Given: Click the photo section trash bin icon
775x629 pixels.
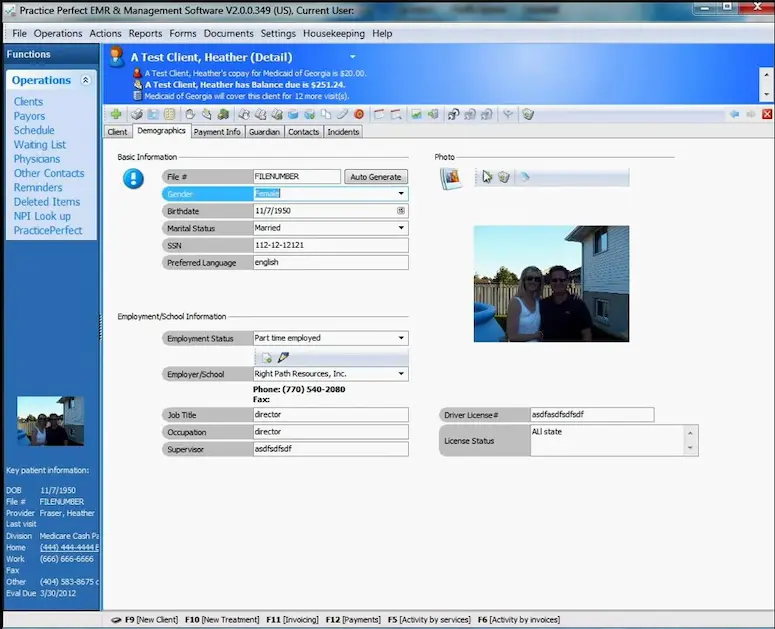Looking at the screenshot, I should (x=504, y=177).
